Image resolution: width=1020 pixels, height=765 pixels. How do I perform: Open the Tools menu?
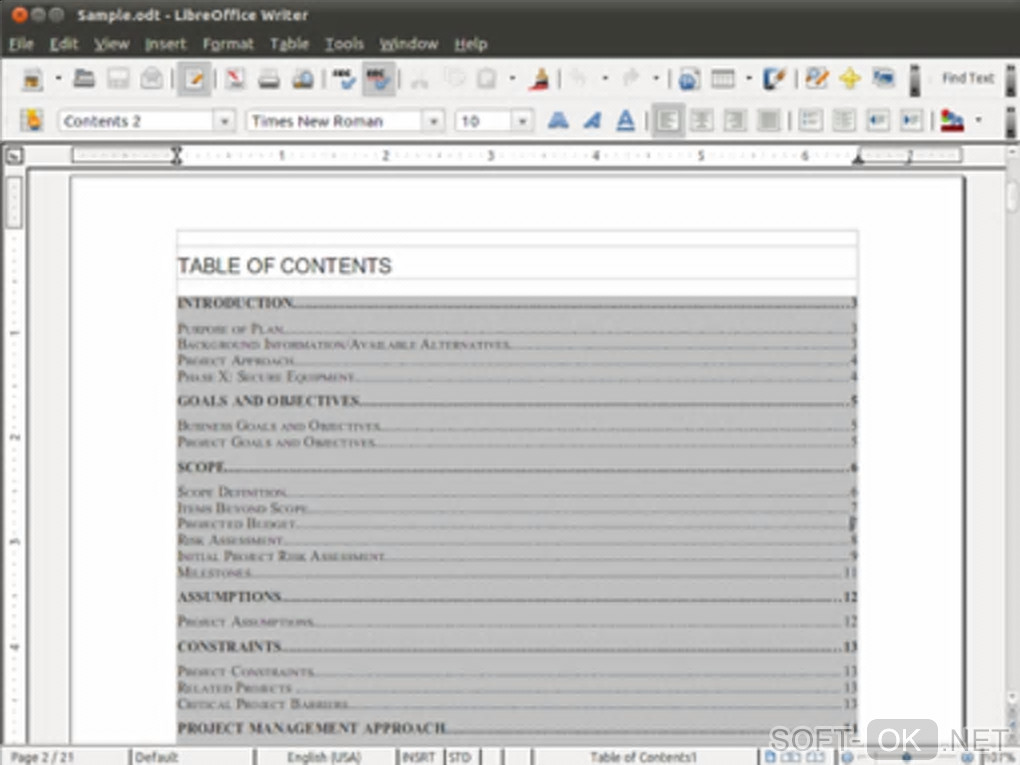pyautogui.click(x=344, y=44)
